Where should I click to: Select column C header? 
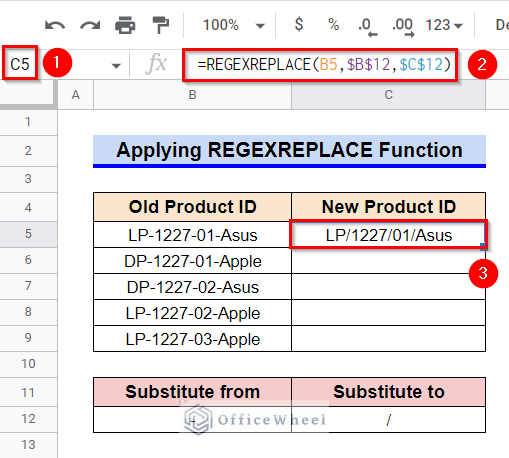388,95
